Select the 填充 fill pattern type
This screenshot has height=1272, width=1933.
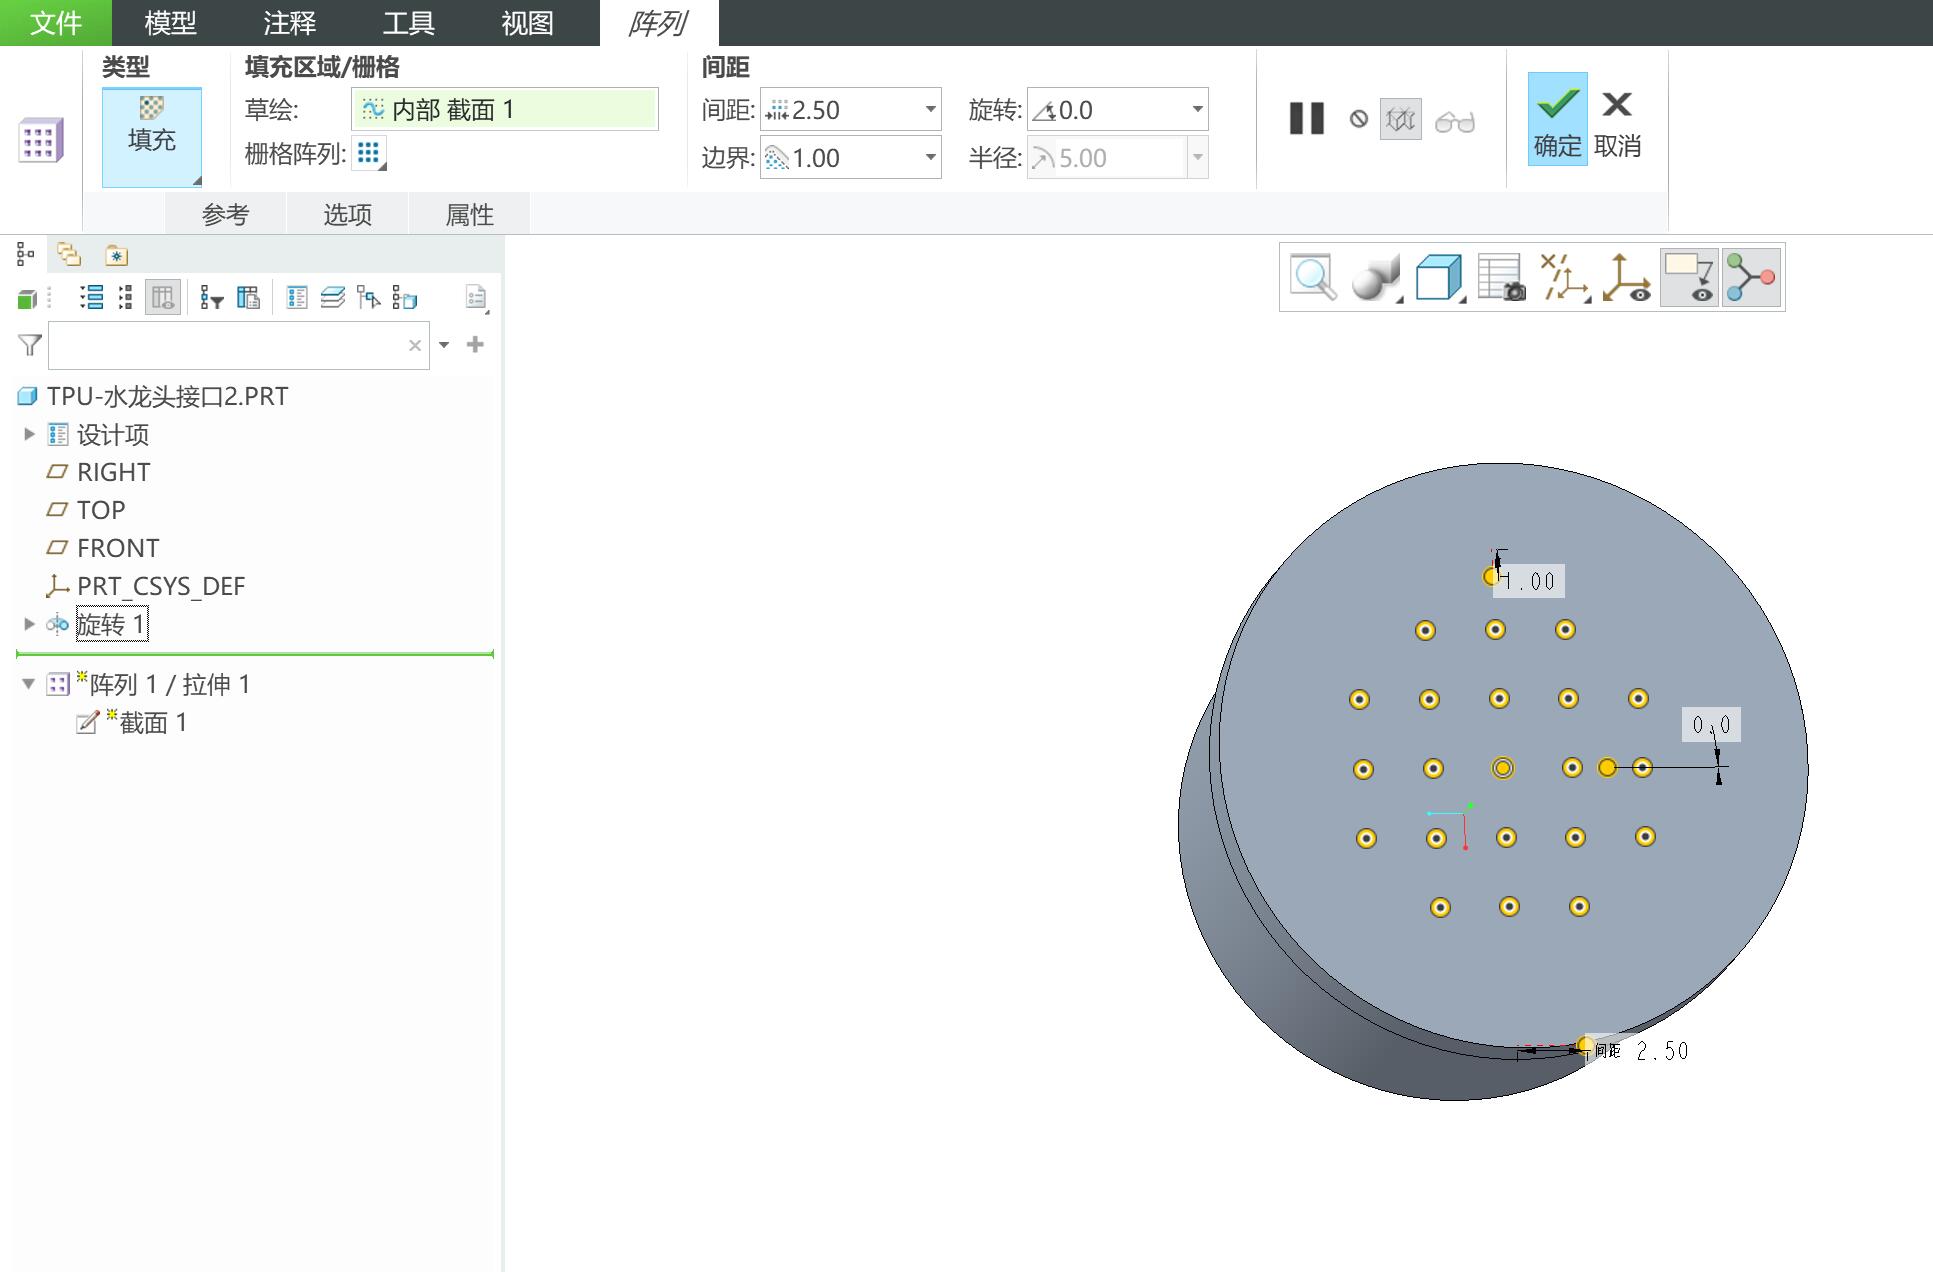click(152, 136)
